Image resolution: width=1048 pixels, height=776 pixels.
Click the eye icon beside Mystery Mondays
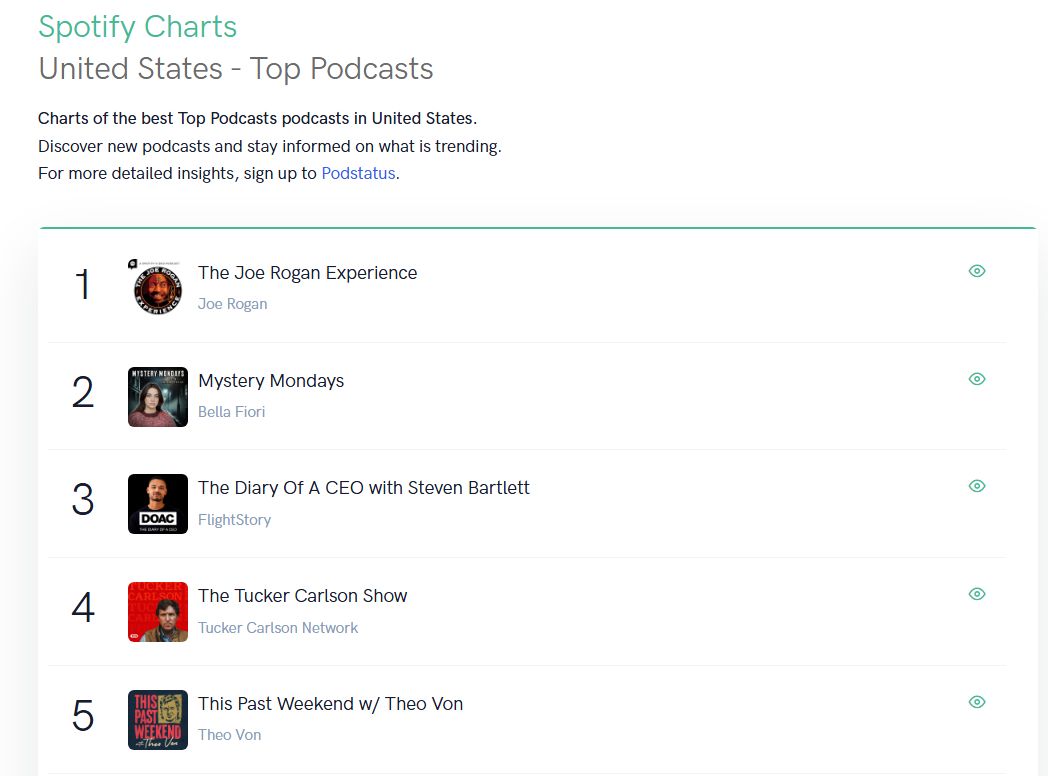pyautogui.click(x=977, y=379)
